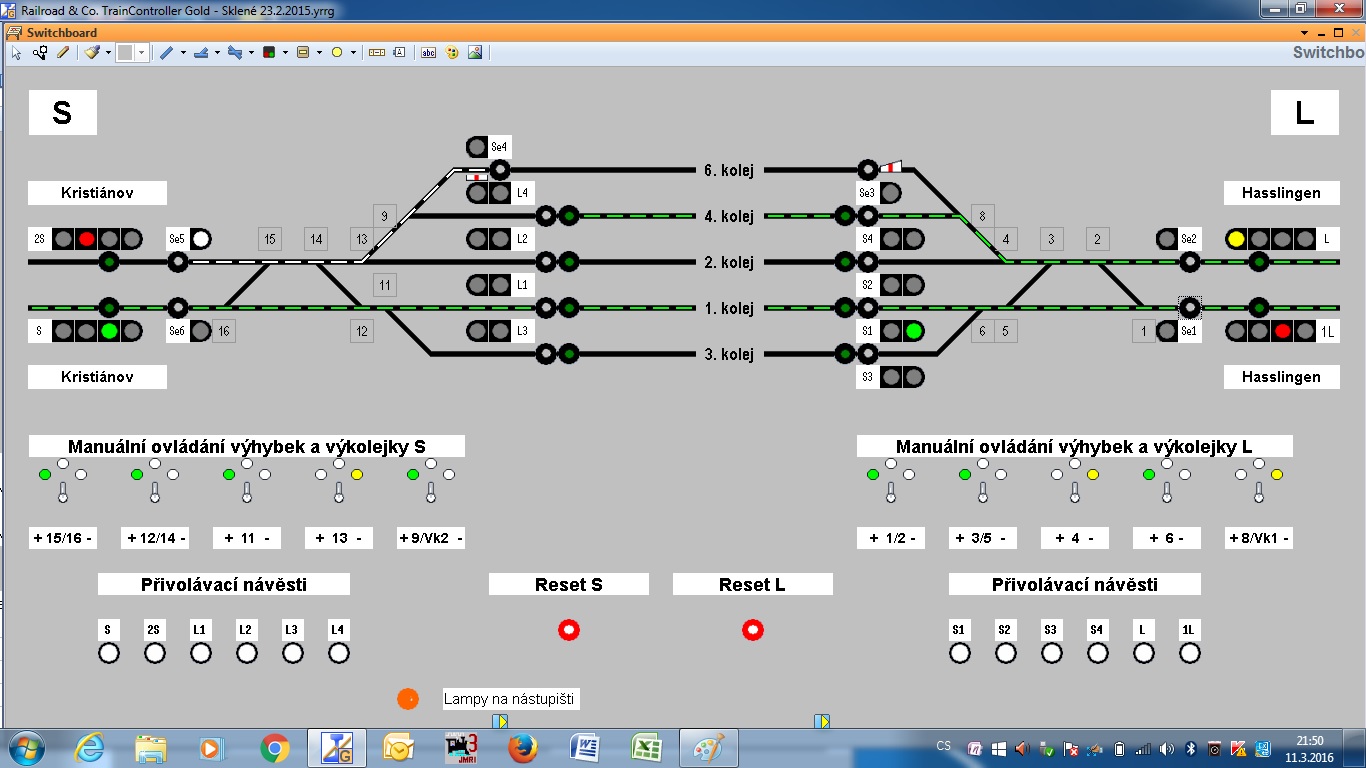Open the signal element tool dropdown arrow
The width and height of the screenshot is (1366, 768).
285,53
